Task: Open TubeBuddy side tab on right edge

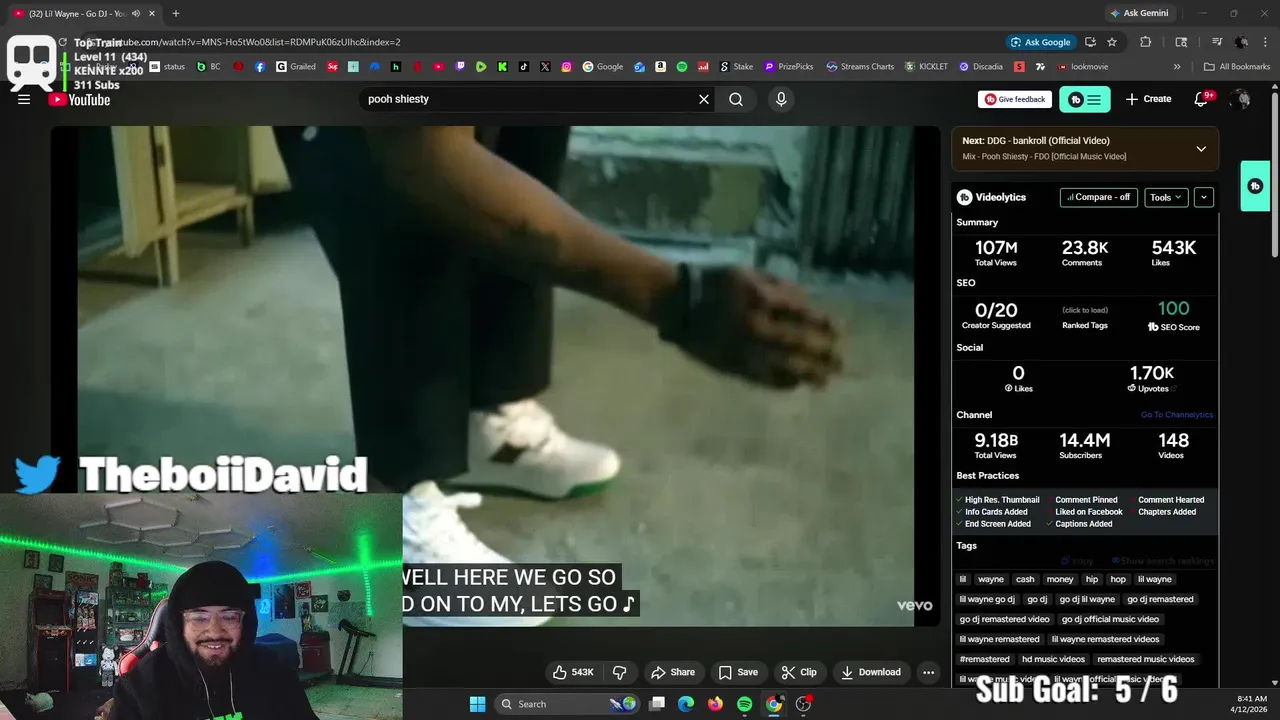Action: click(x=1255, y=186)
